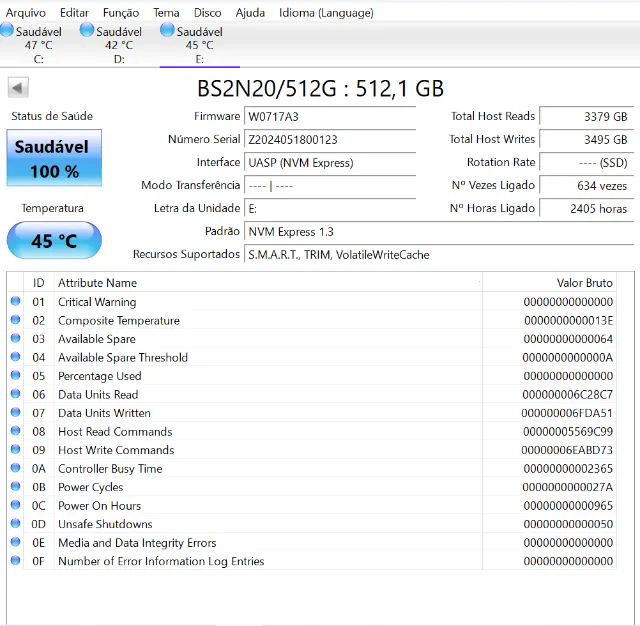
Task: Click the status dot for Host Write Commands
Action: click(16, 449)
